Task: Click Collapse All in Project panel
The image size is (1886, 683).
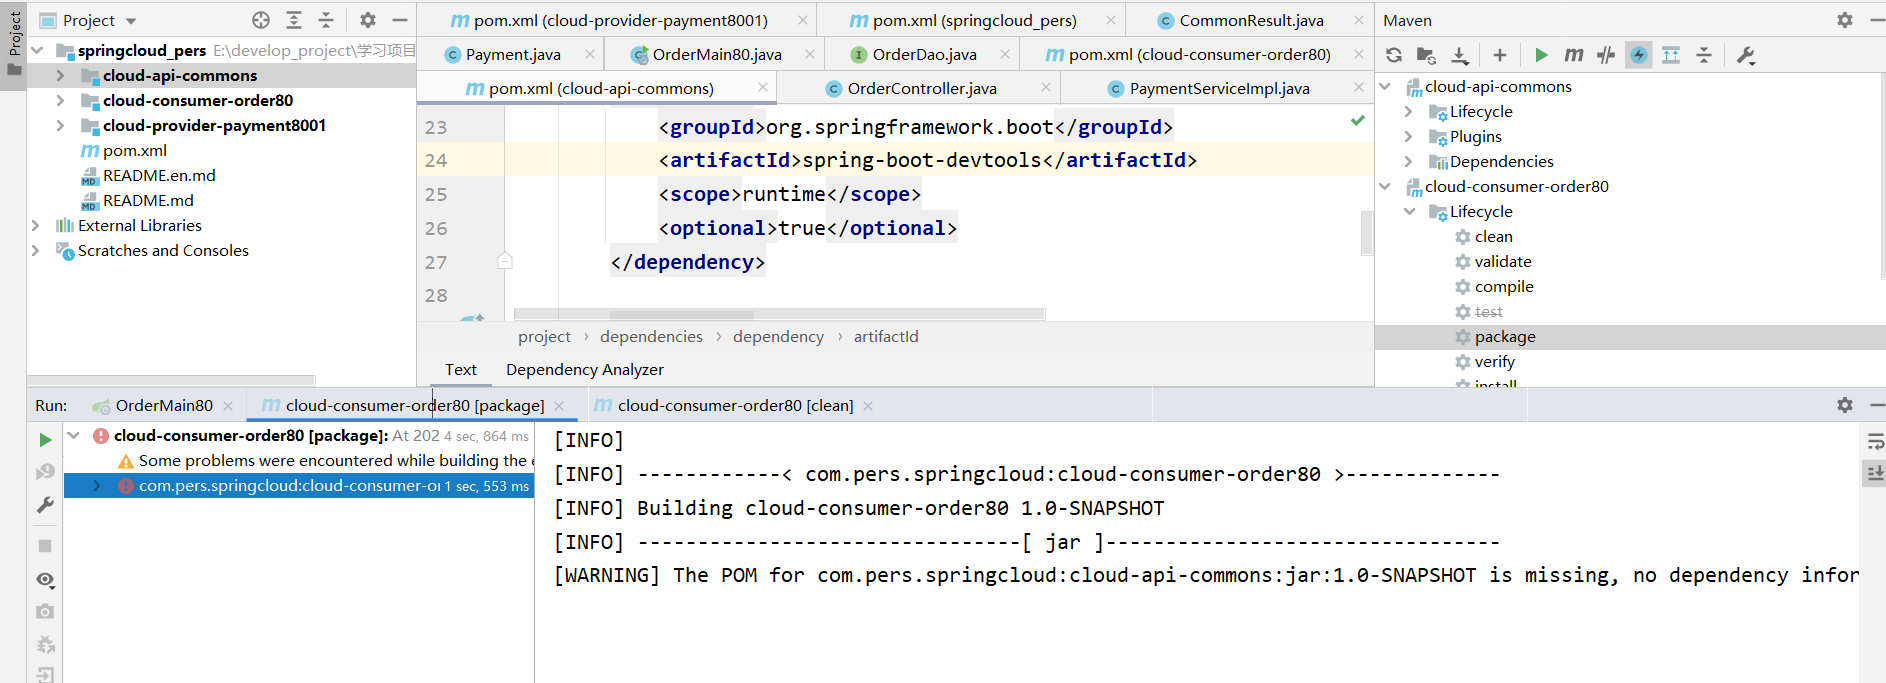Action: [x=326, y=20]
